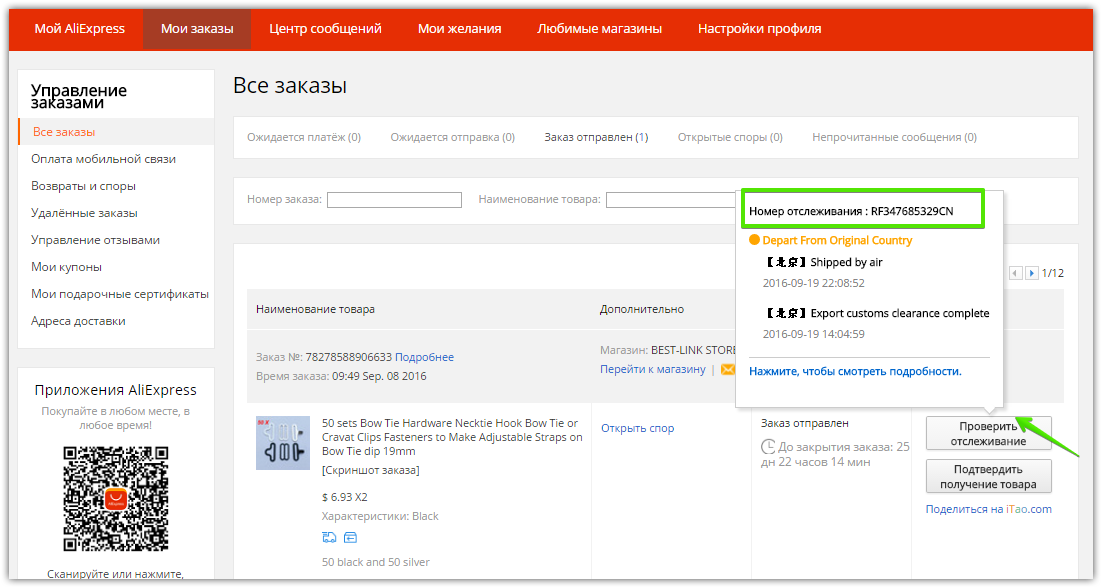
Task: Open the Мой AliExpress tab
Action: tap(79, 29)
